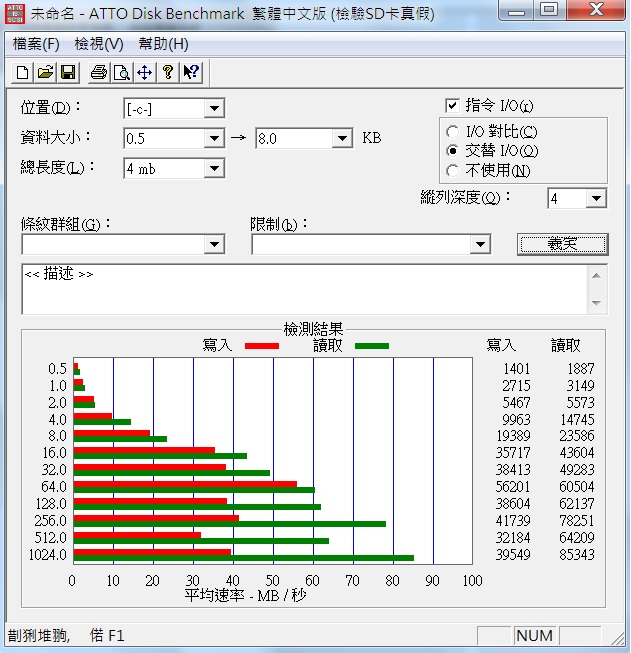Click the Print toolbar icon
This screenshot has height=653, width=631.
click(x=99, y=72)
